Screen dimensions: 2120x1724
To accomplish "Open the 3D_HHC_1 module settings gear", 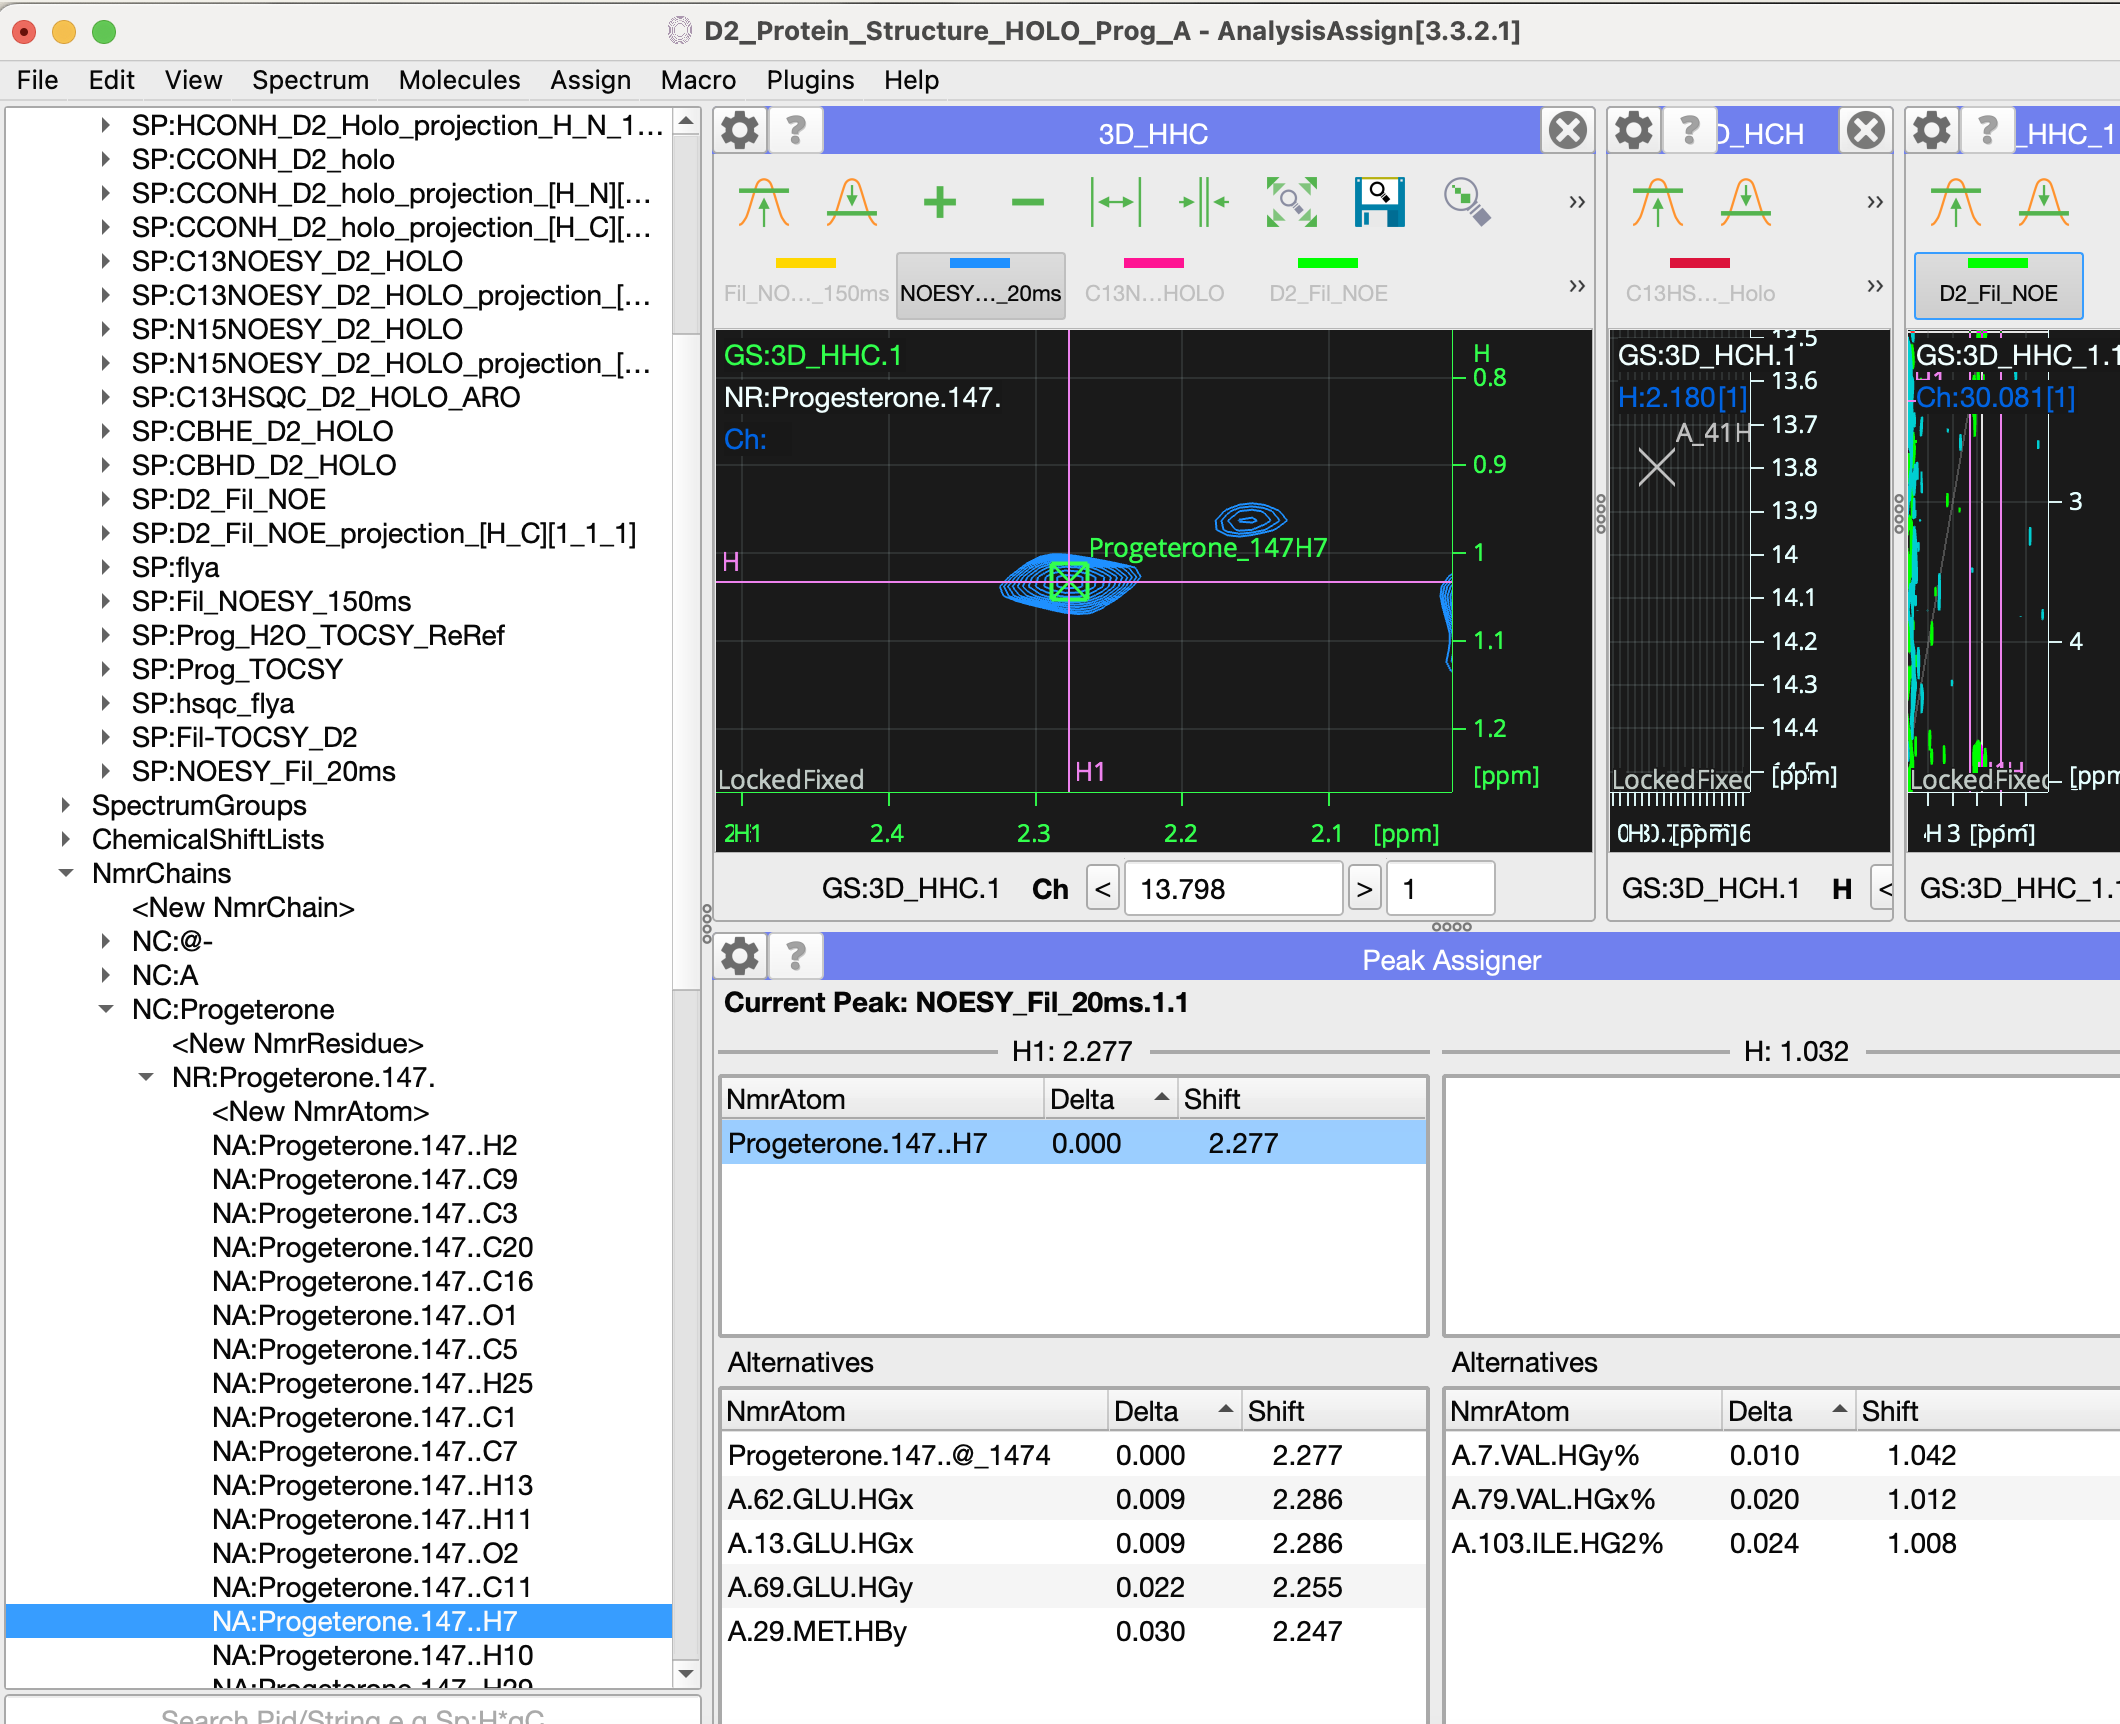I will (1932, 131).
